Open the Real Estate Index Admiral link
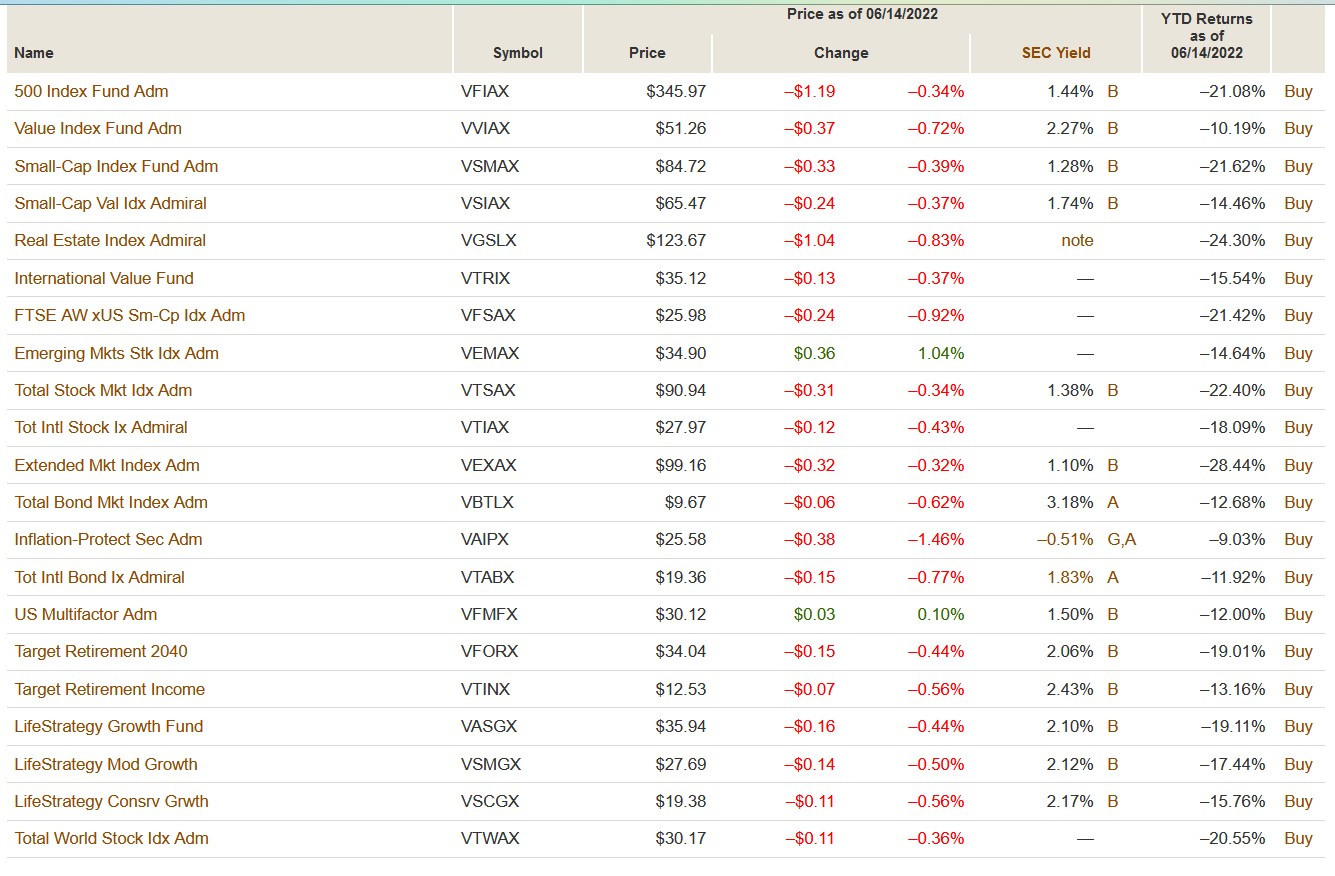 tap(110, 240)
